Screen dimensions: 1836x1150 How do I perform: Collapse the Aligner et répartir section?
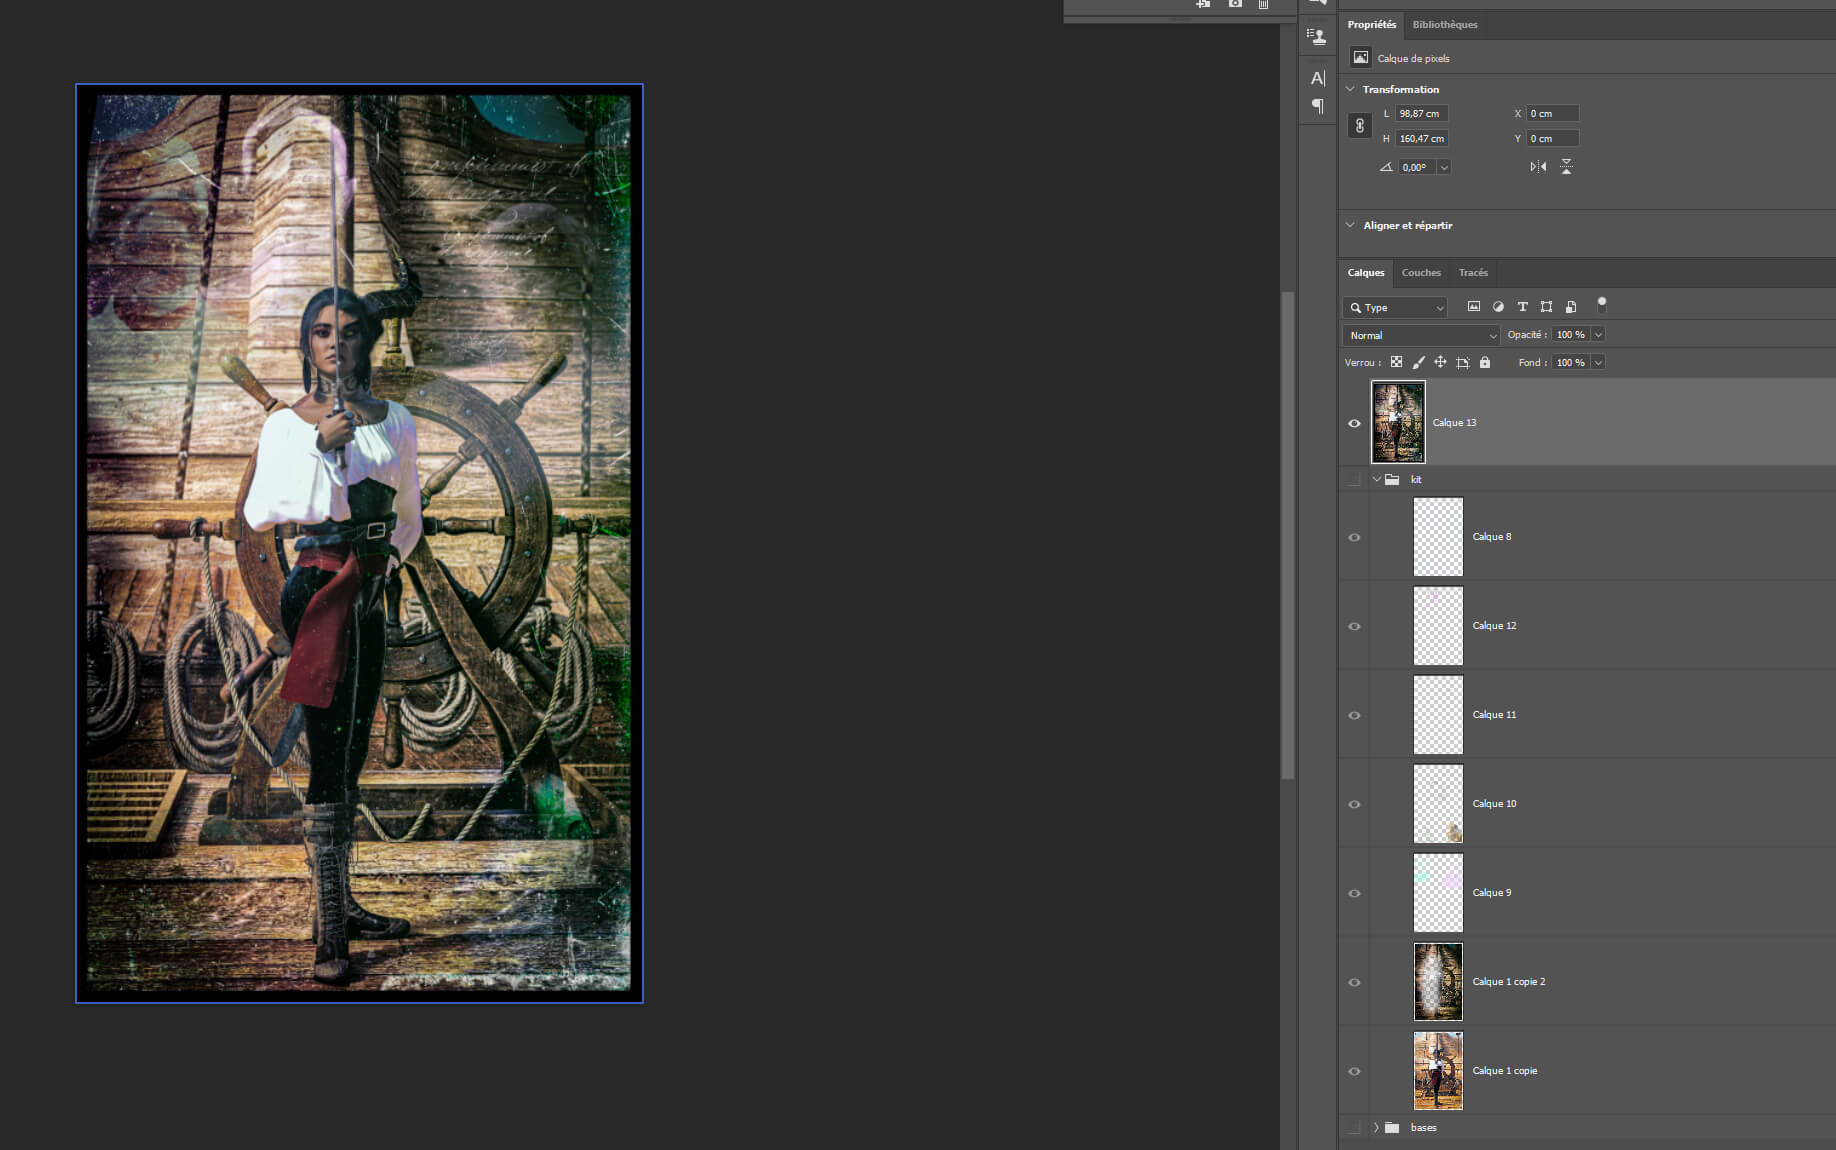[1350, 225]
